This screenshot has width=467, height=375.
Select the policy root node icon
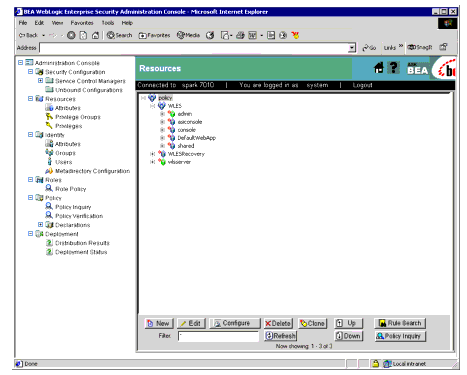pos(152,98)
